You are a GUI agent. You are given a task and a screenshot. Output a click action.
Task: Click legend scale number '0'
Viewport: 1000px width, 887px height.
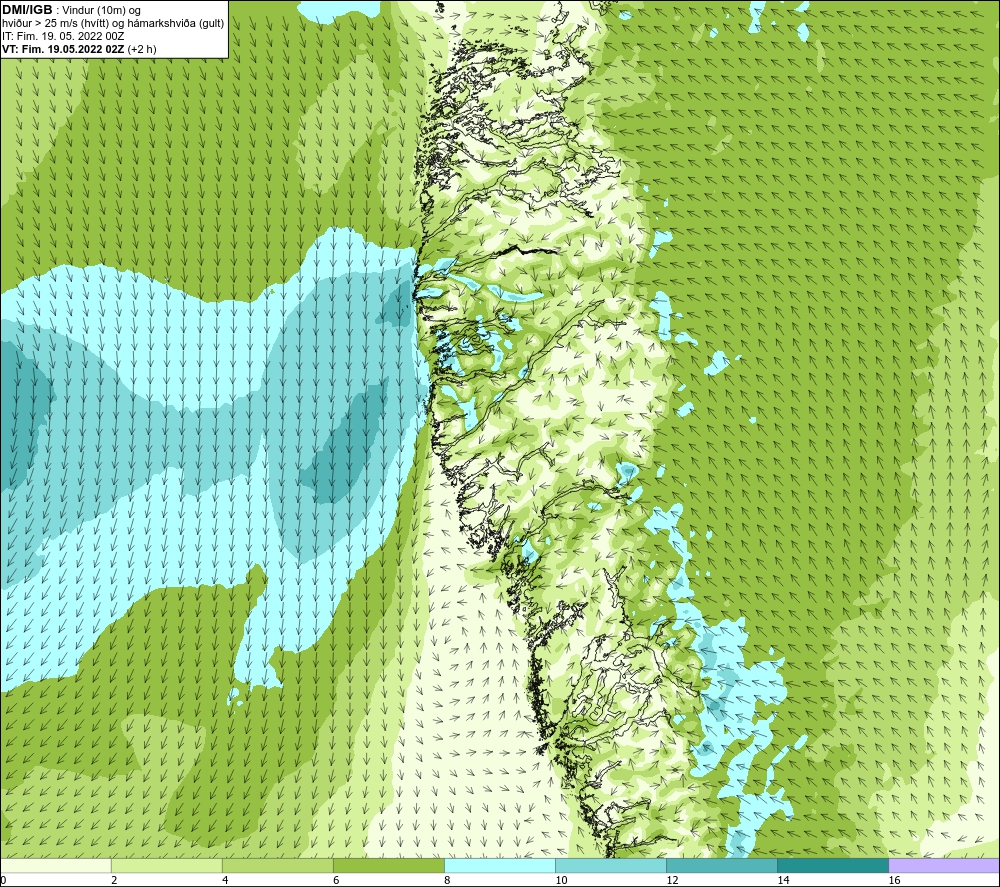(x=3, y=881)
